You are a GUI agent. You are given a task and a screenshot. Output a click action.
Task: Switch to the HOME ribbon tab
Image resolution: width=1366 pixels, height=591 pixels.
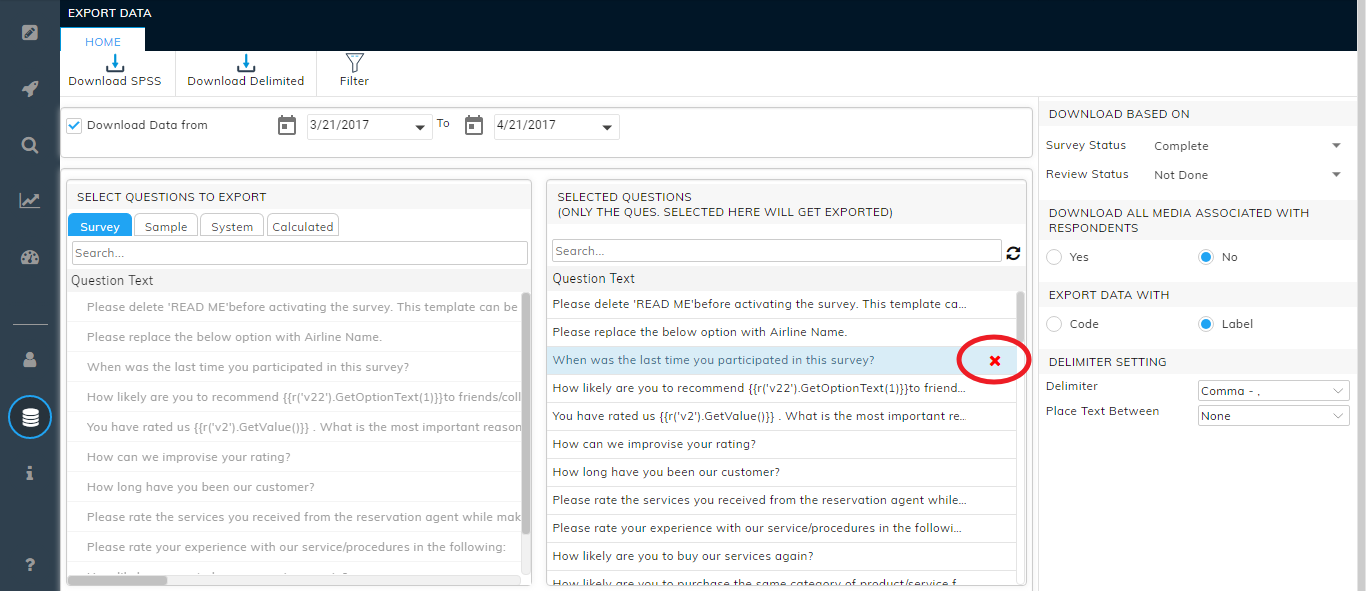[103, 41]
